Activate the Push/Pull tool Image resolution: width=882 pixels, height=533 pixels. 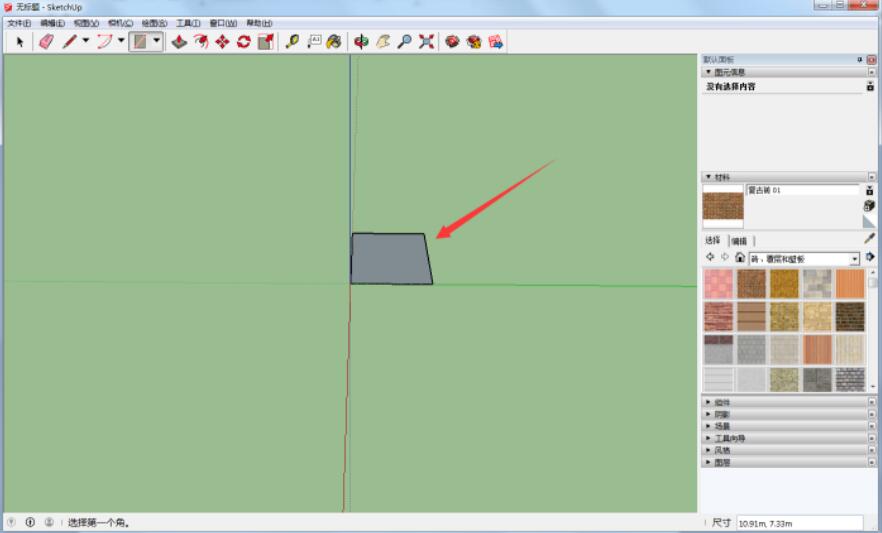179,41
